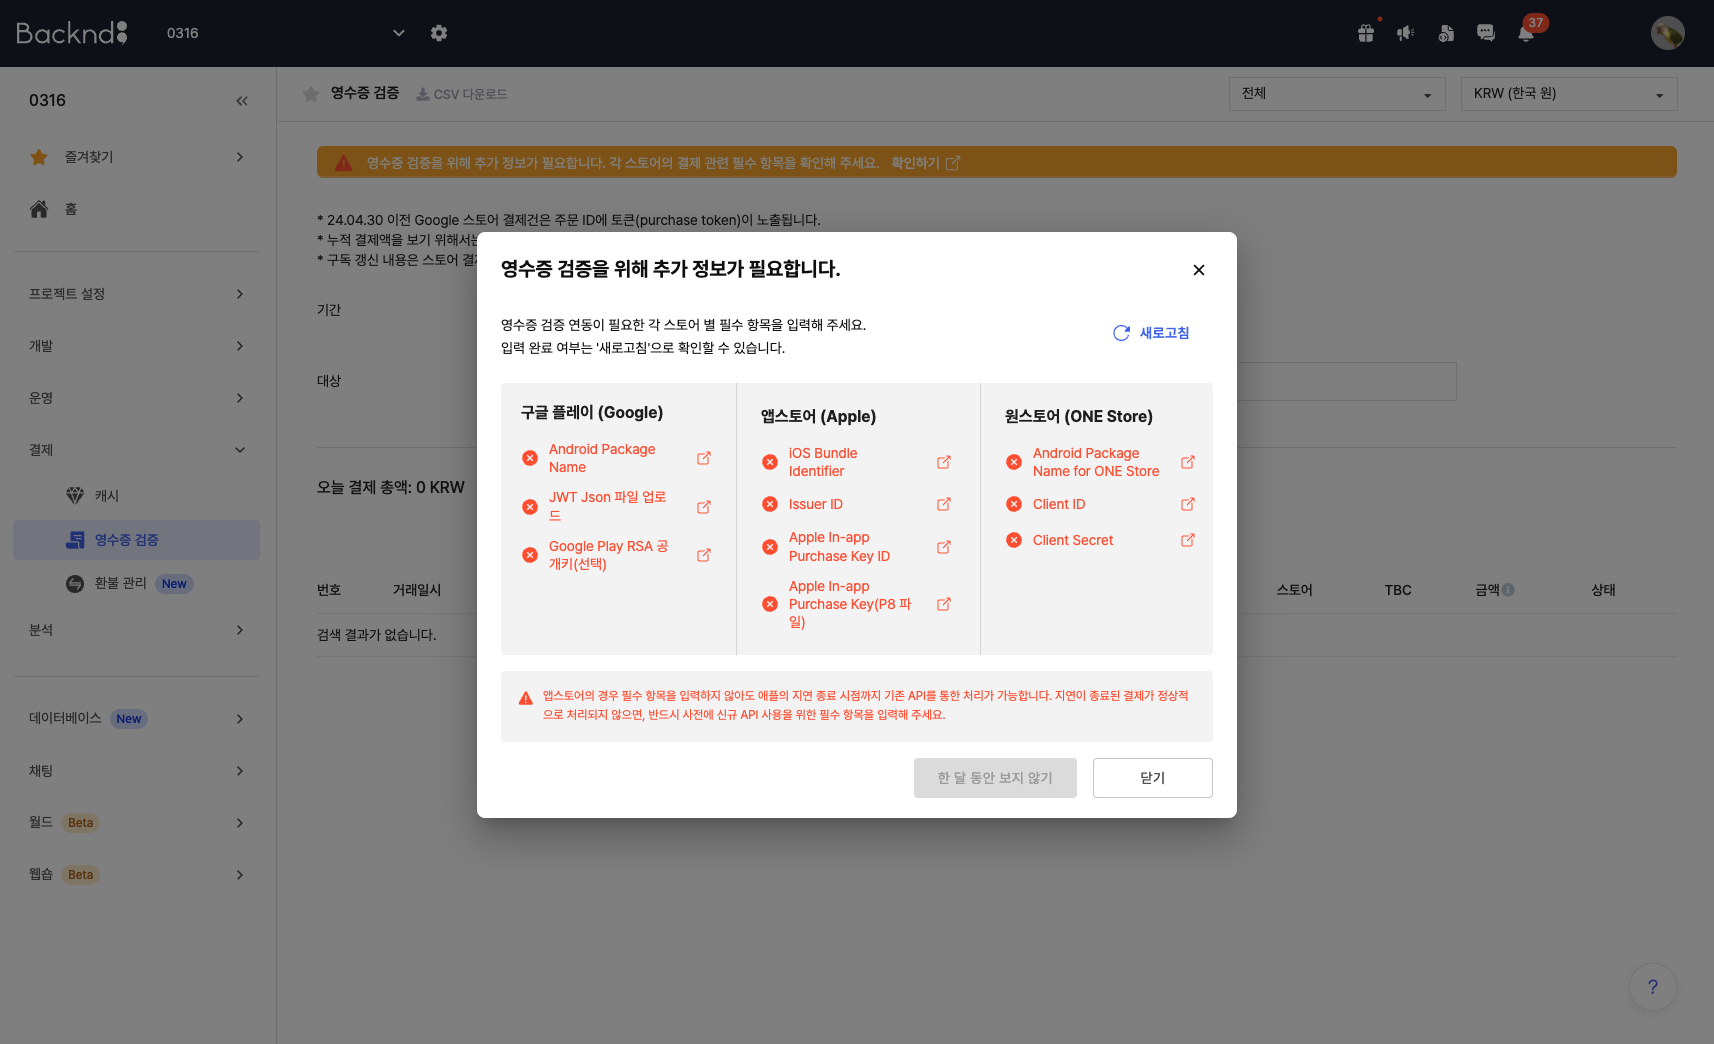
Task: Expand 즐겨찾기 in sidebar
Action: click(x=136, y=157)
